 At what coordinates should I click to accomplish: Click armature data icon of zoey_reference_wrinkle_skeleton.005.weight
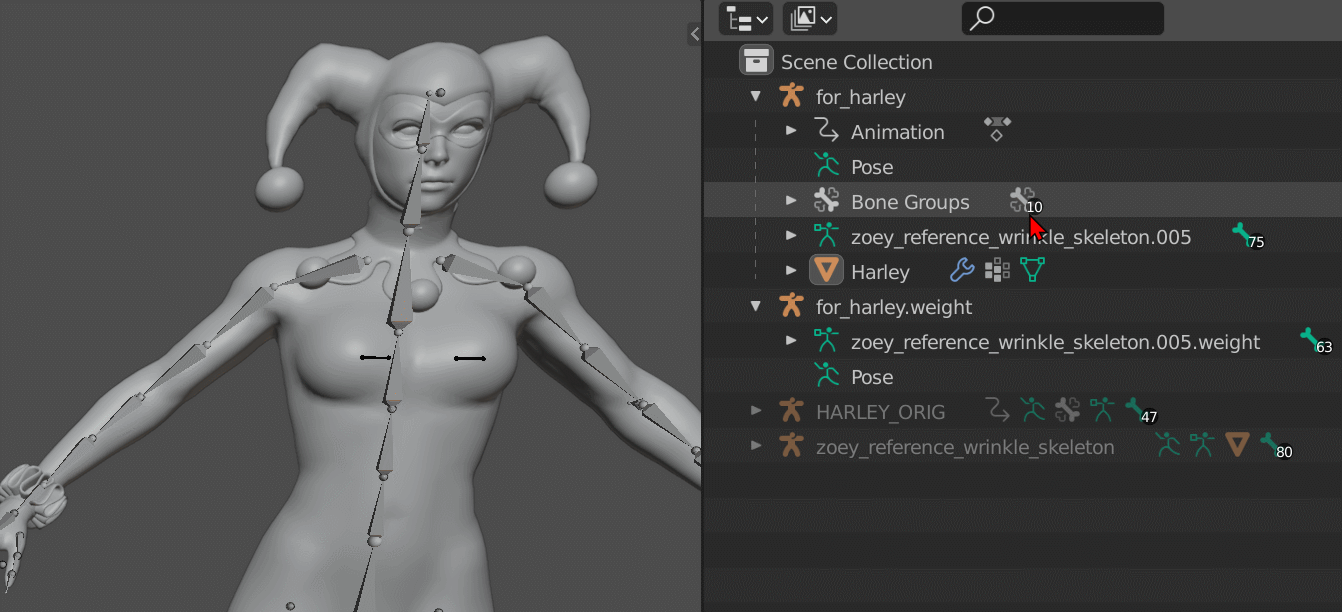click(825, 341)
